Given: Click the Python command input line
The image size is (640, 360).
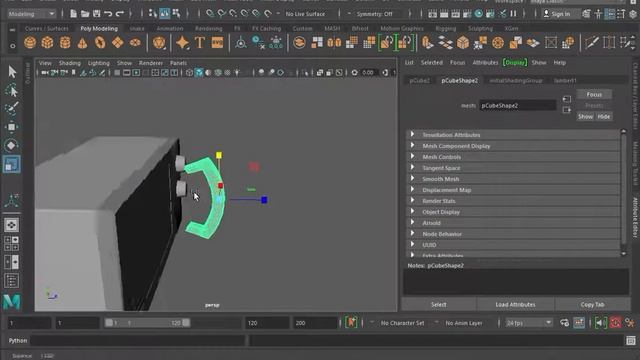Looking at the screenshot, I should click(138, 340).
